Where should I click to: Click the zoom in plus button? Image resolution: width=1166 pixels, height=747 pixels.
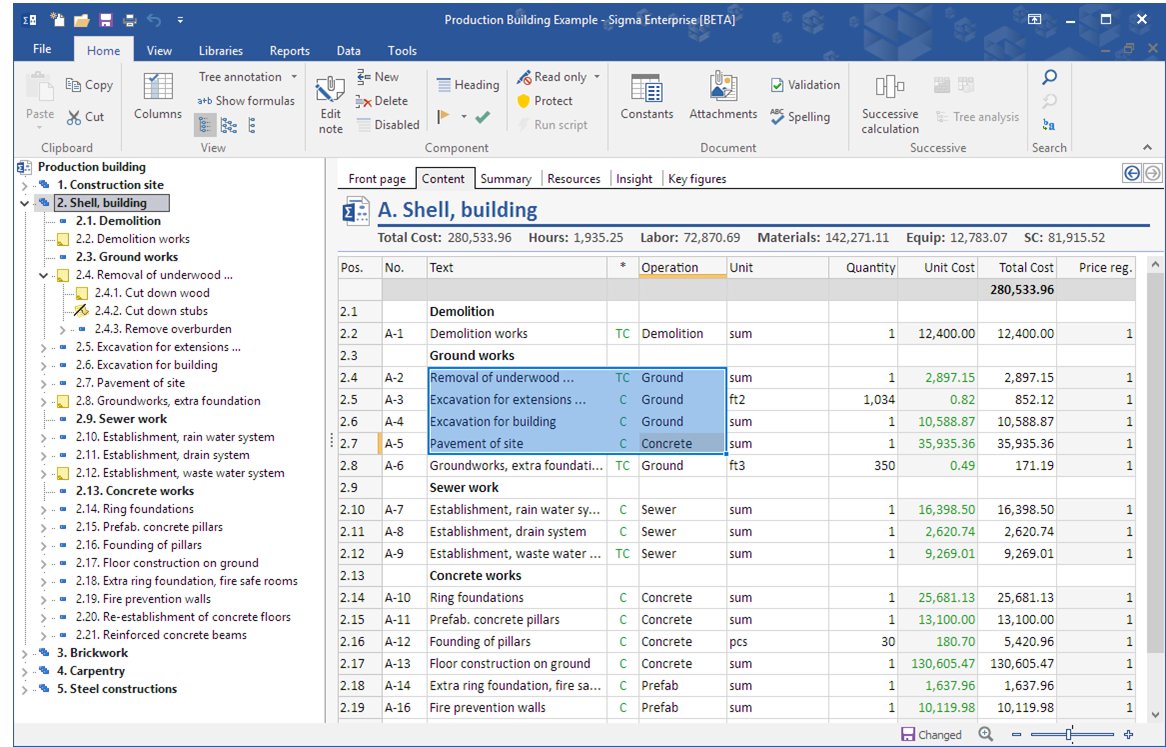tap(1129, 734)
